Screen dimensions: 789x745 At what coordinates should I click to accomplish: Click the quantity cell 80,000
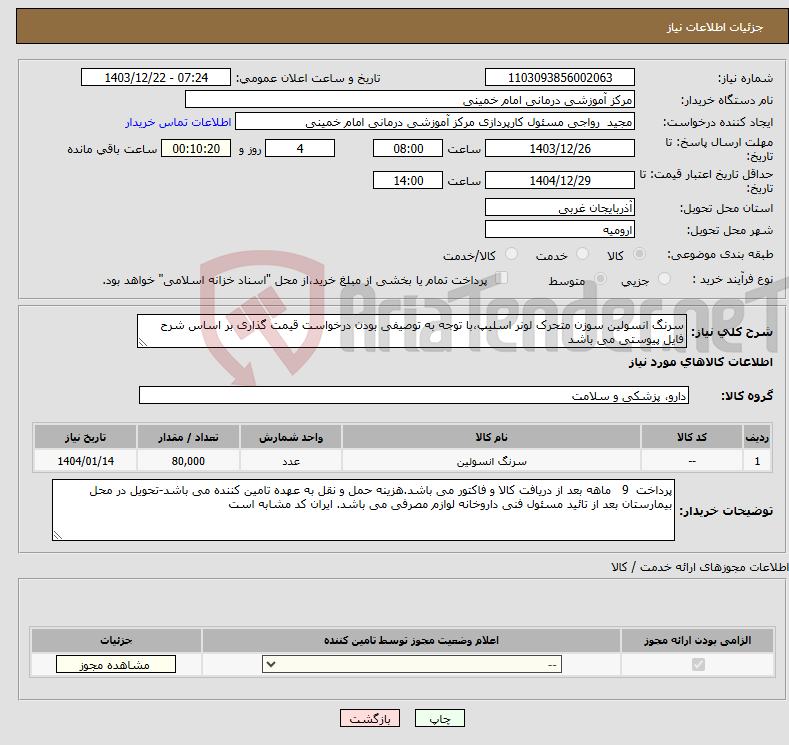(188, 461)
